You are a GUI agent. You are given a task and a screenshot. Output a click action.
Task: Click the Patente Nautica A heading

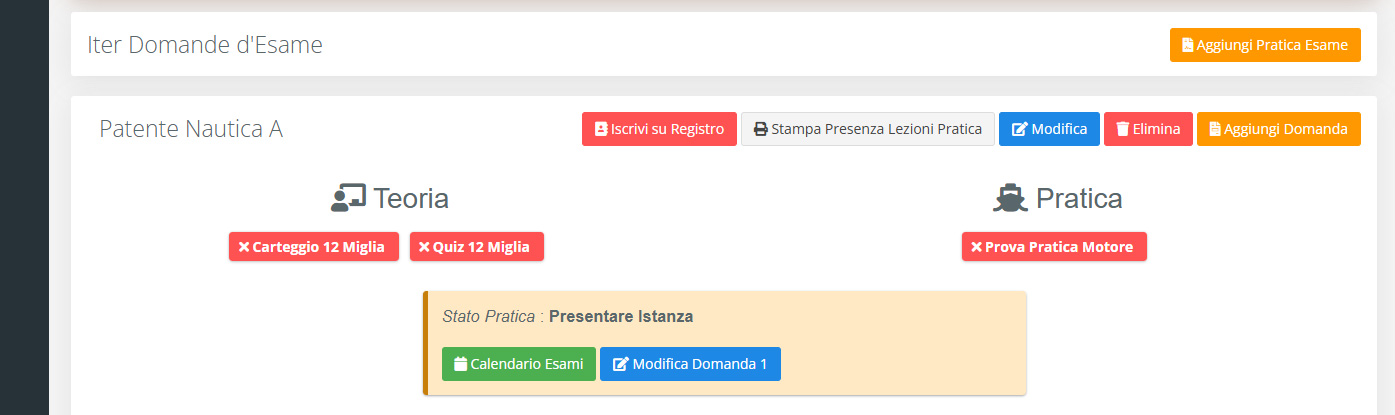tap(191, 129)
